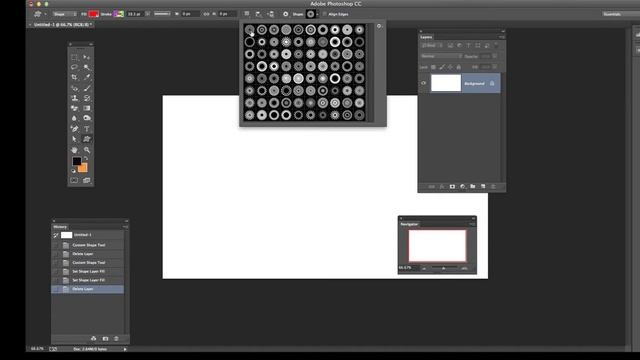This screenshot has width=640, height=360.
Task: Select the Path Selection tool
Action: [x=74, y=139]
